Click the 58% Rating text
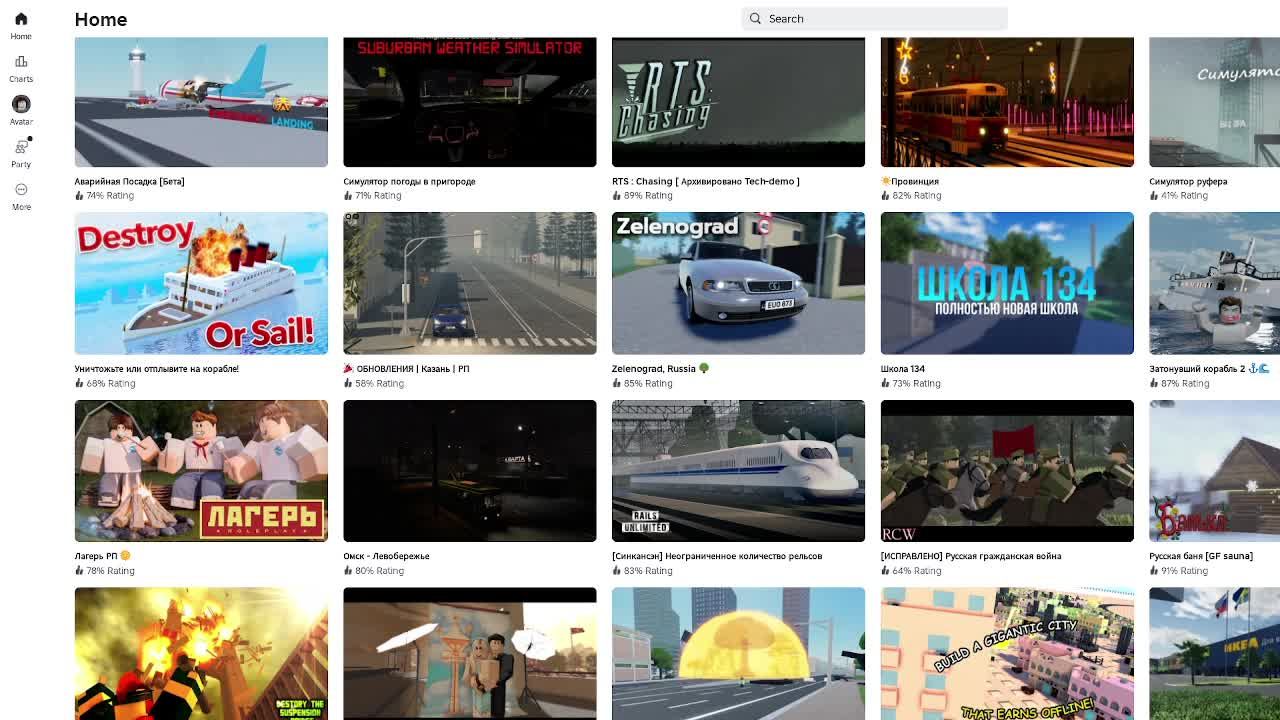 point(379,383)
